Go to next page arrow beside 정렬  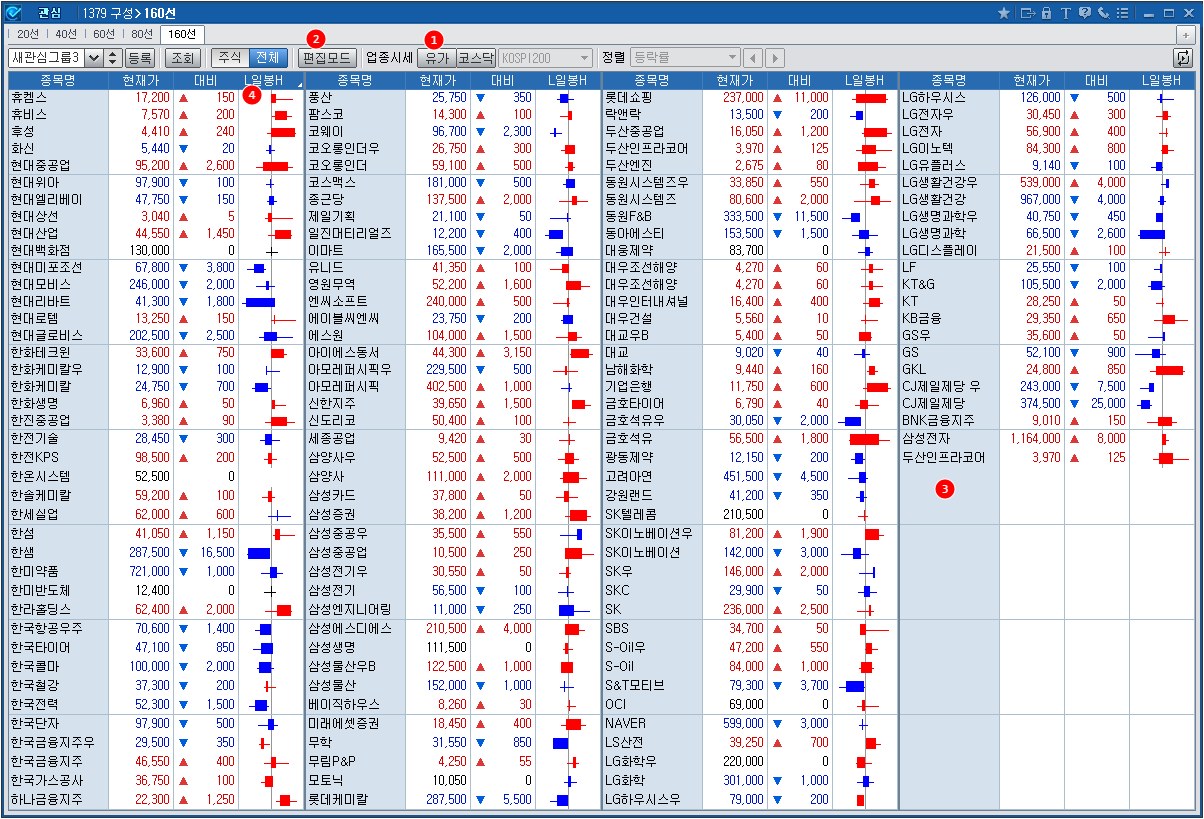point(775,58)
